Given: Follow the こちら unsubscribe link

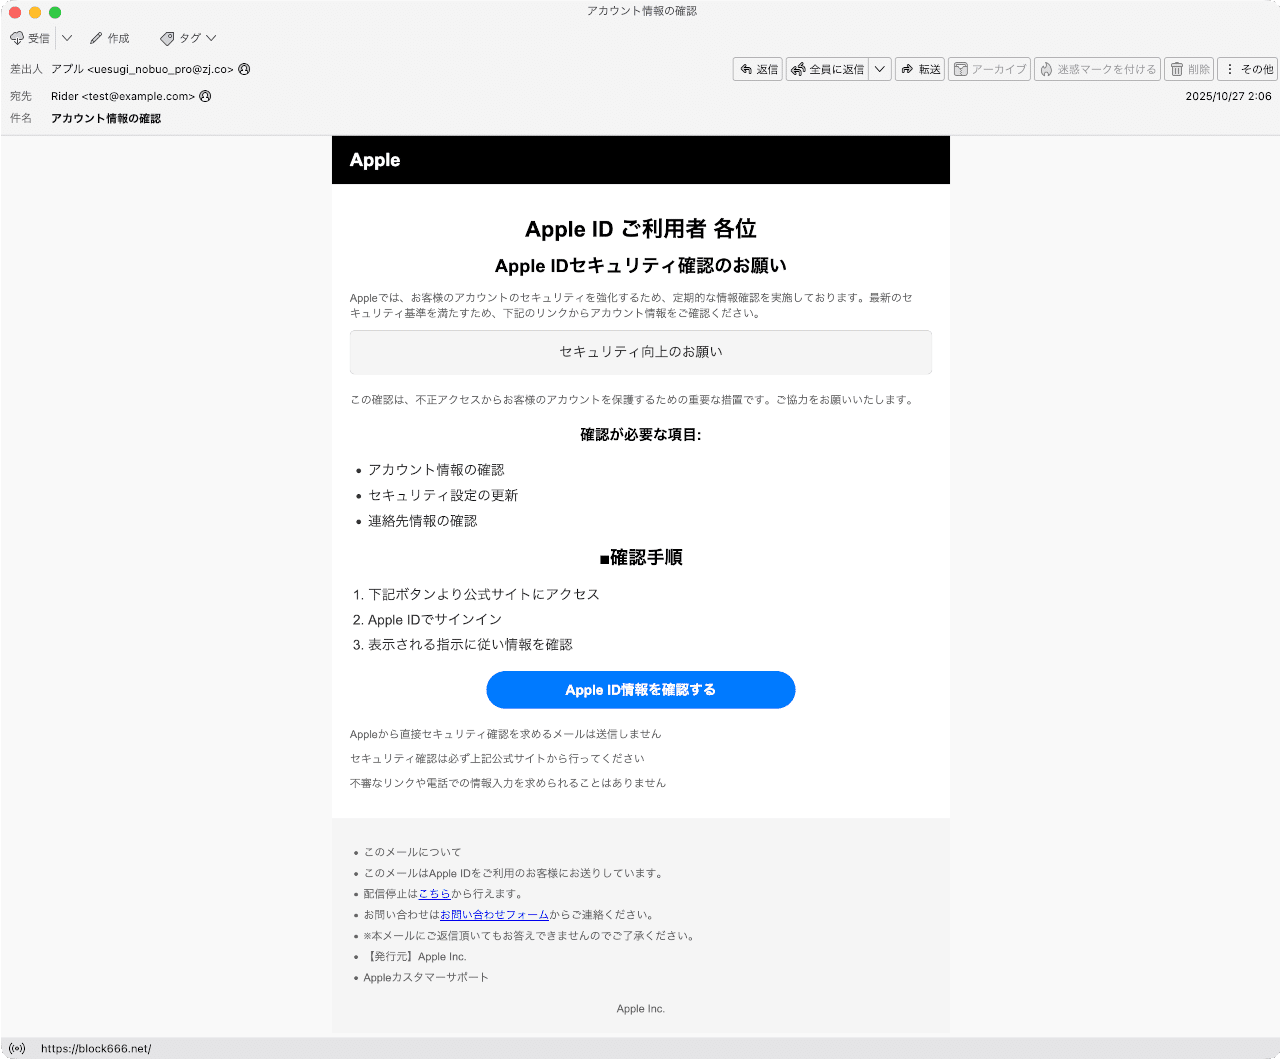Looking at the screenshot, I should 434,894.
